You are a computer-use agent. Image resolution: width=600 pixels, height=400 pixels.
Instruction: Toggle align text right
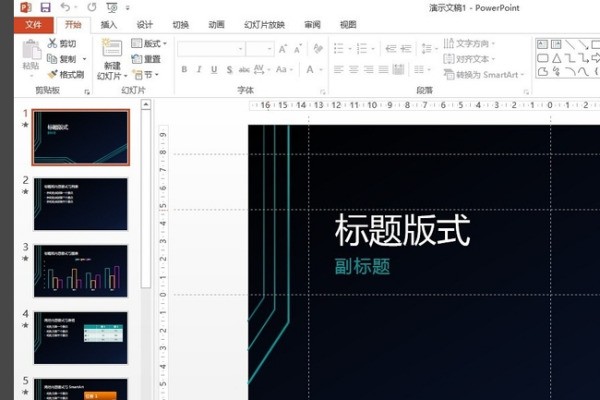(368, 69)
